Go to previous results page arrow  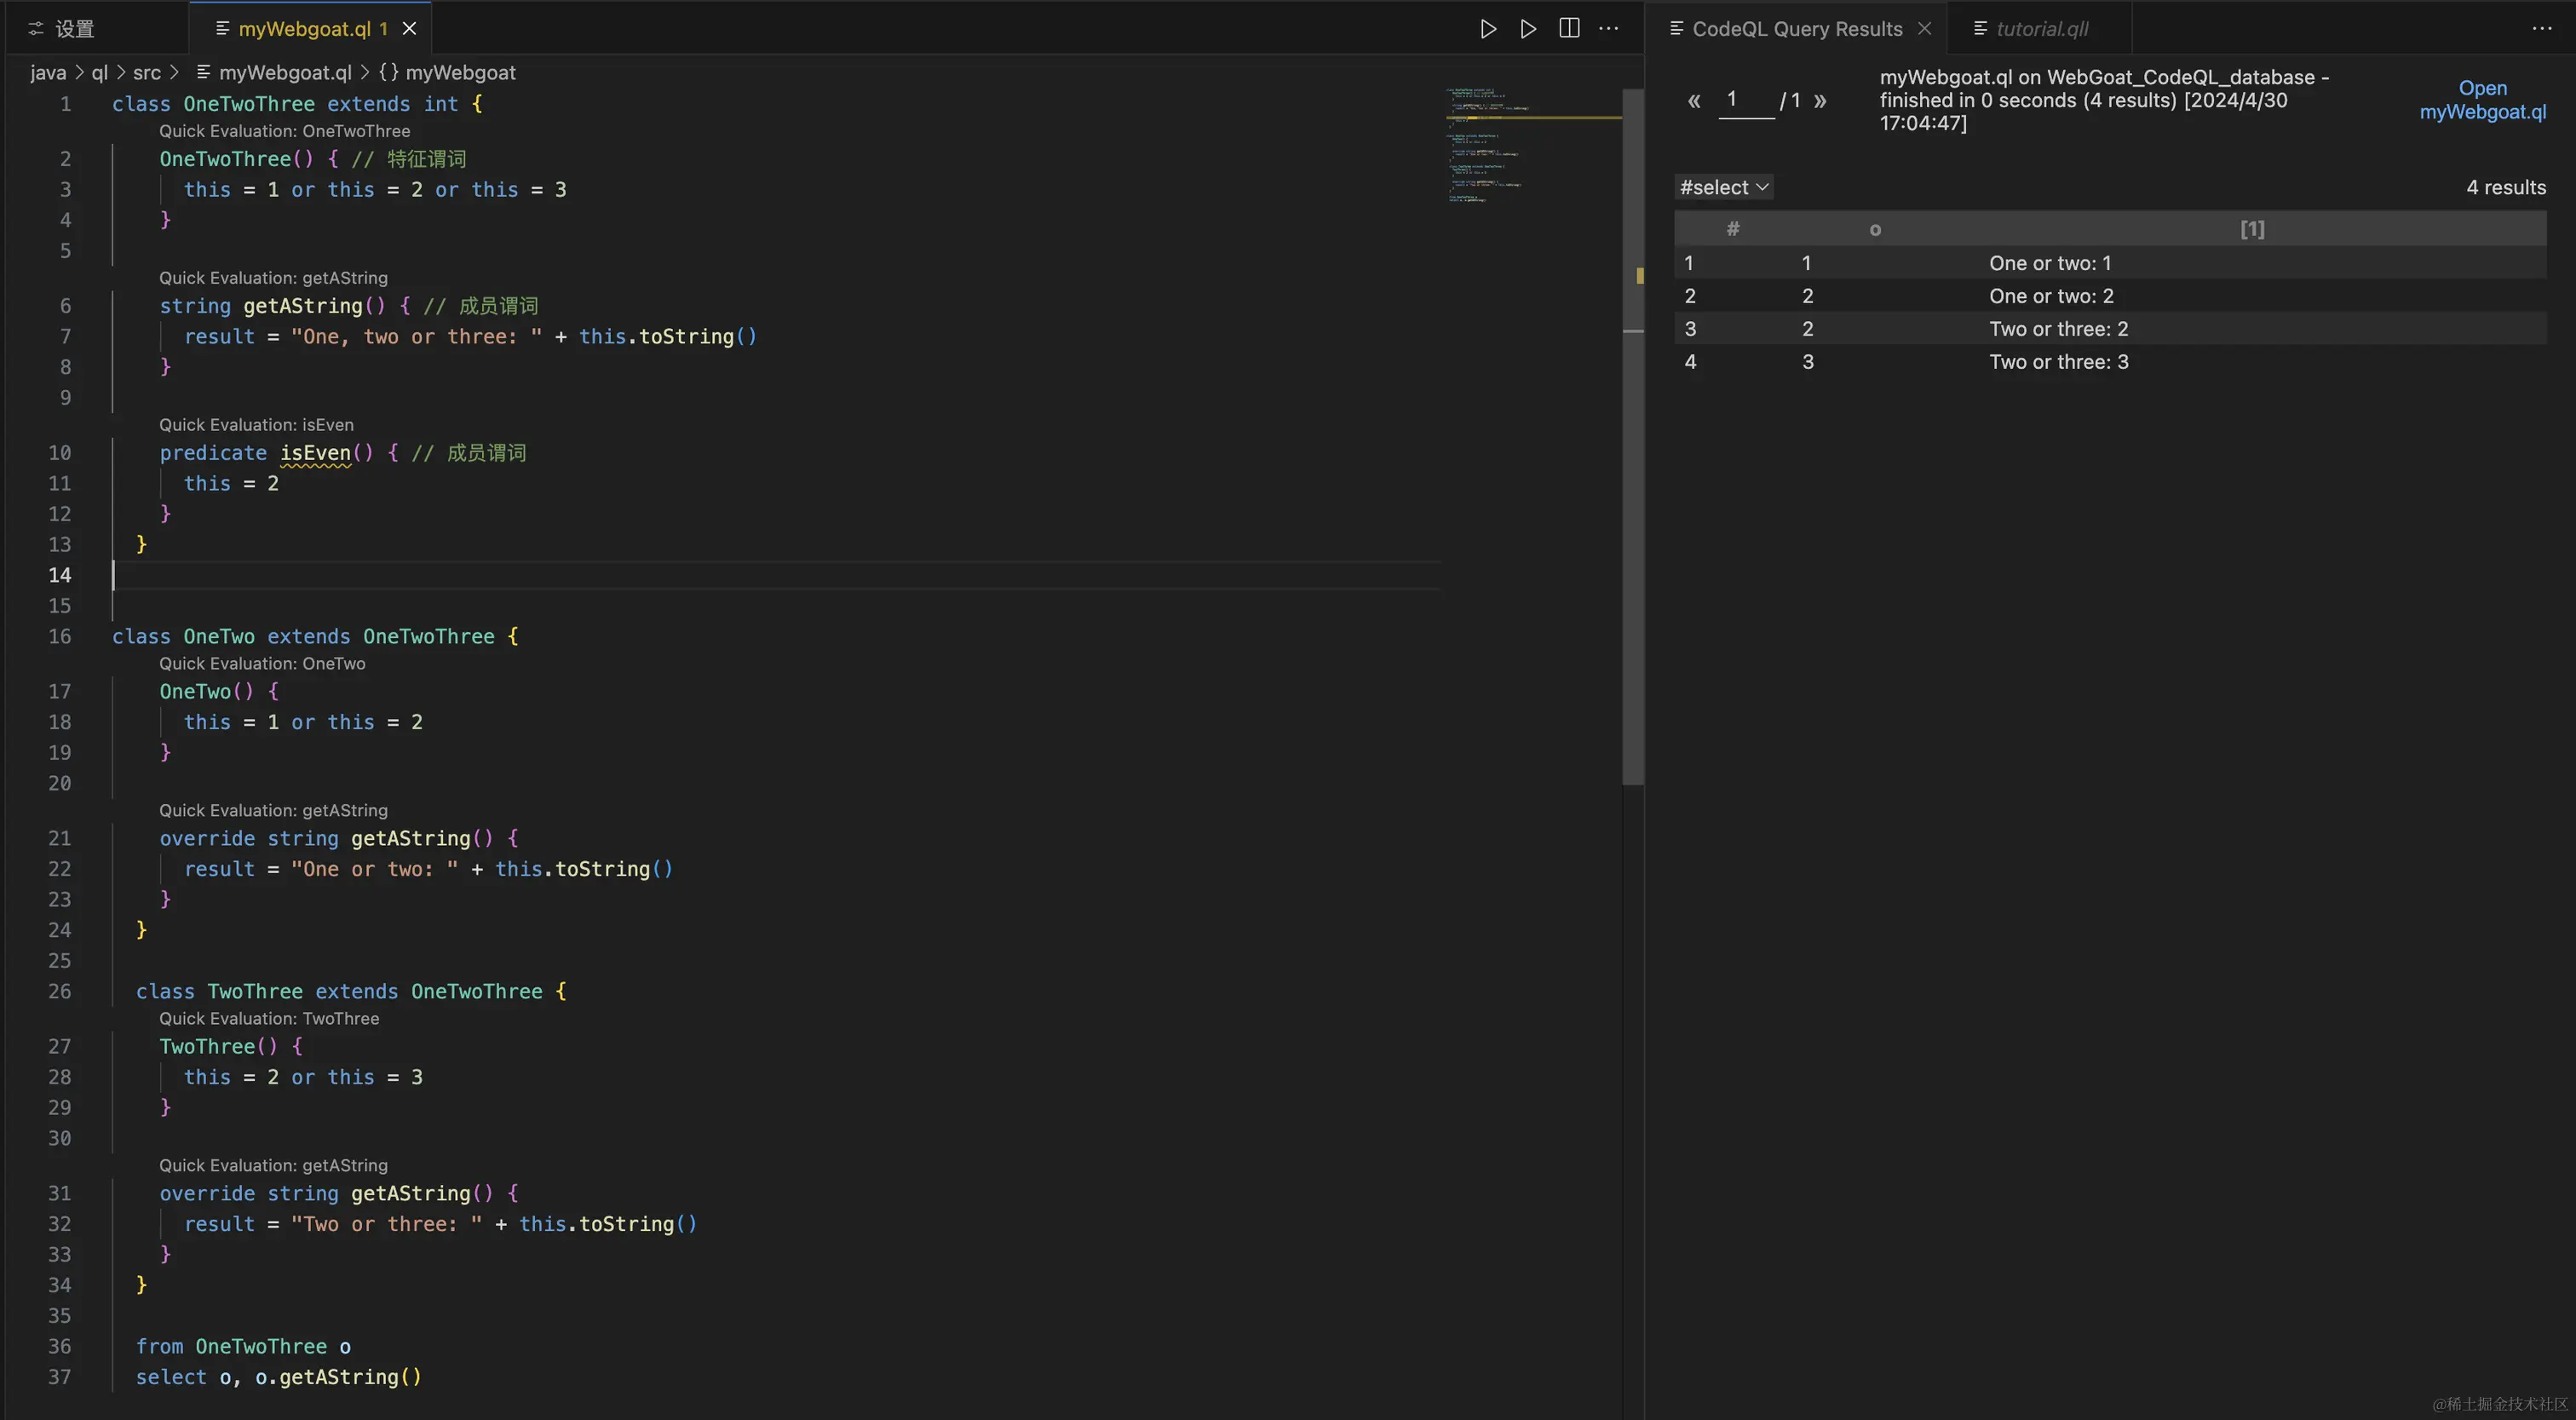click(1694, 101)
